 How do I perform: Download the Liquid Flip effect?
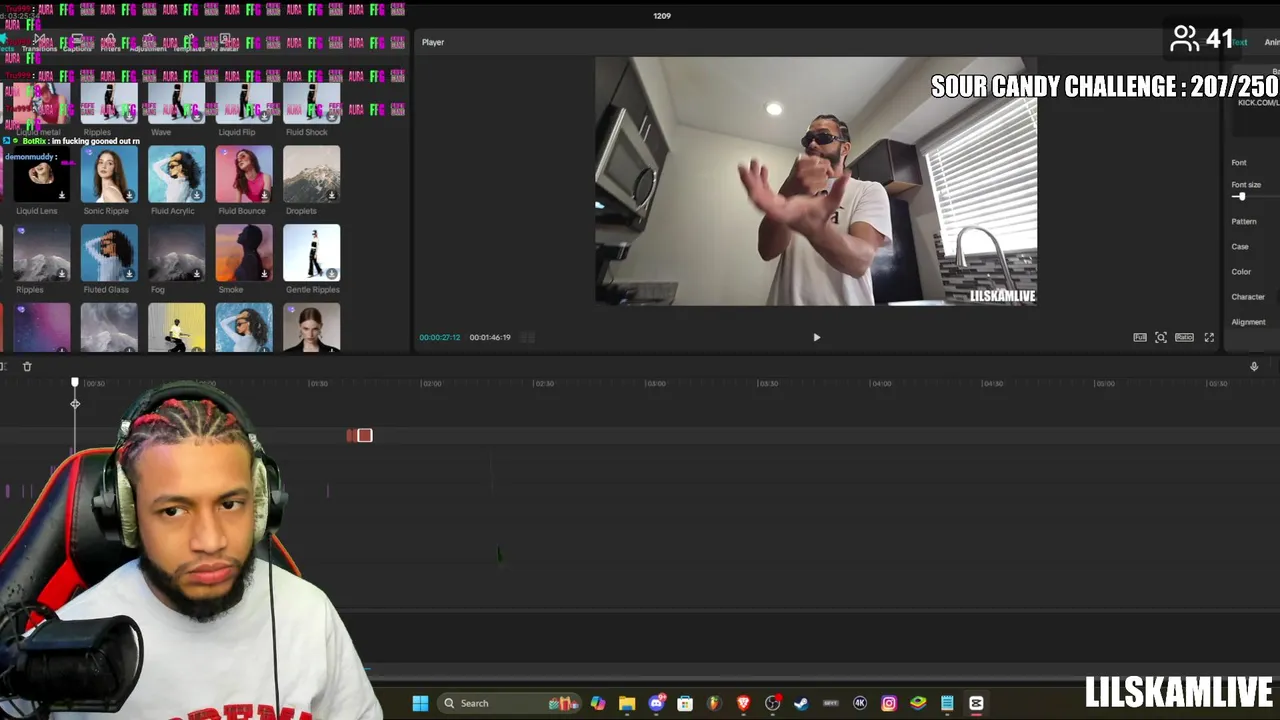(x=264, y=116)
